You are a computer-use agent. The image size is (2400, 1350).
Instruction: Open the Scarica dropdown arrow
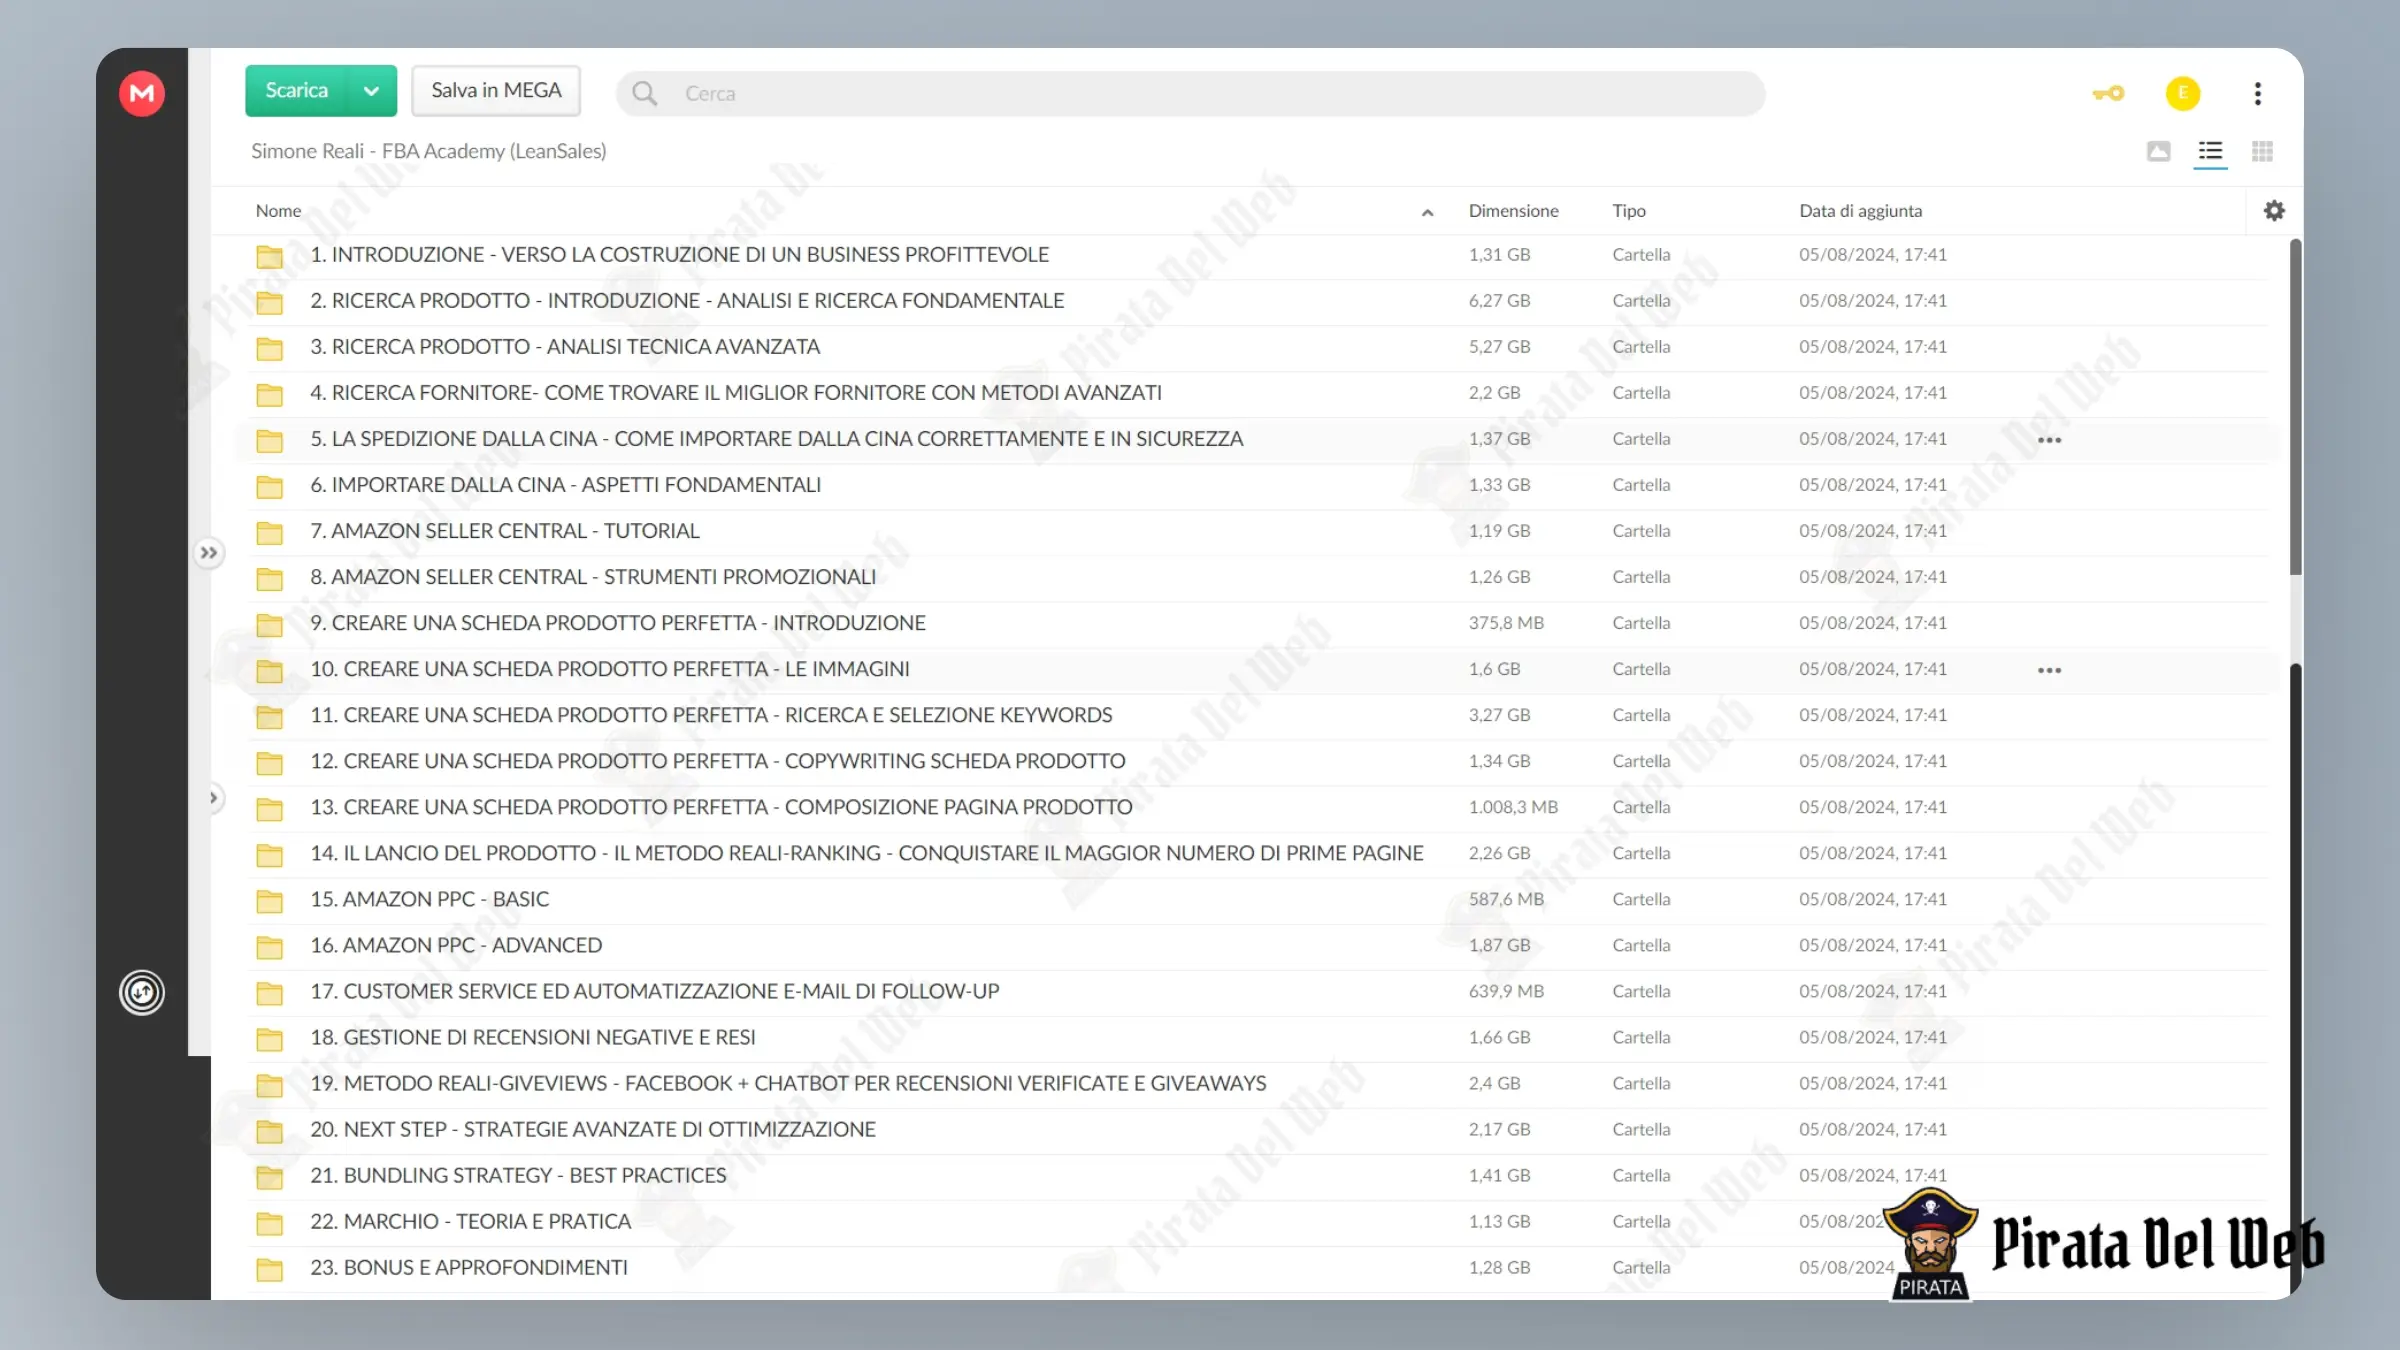tap(372, 91)
